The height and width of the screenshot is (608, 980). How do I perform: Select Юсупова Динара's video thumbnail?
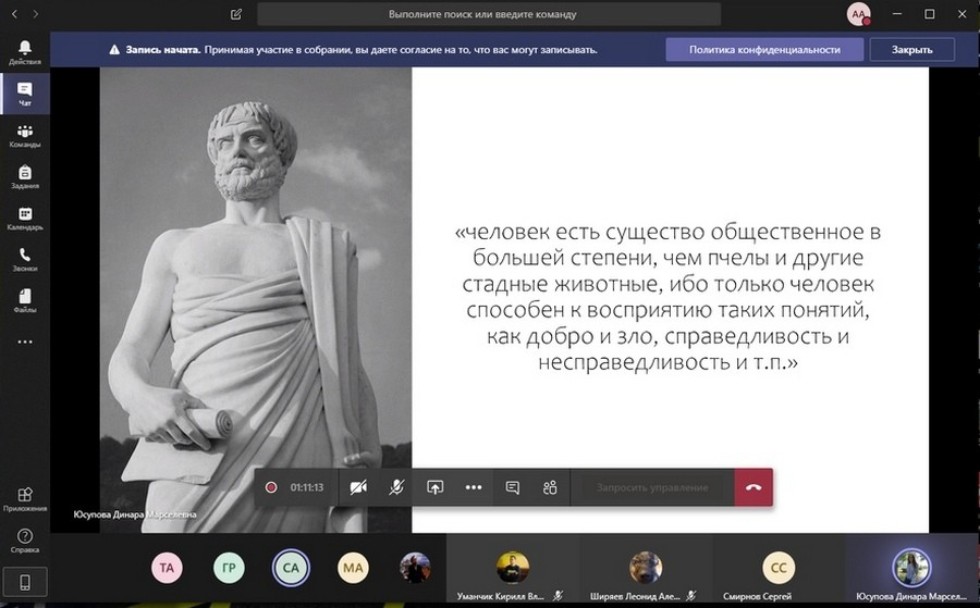911,568
